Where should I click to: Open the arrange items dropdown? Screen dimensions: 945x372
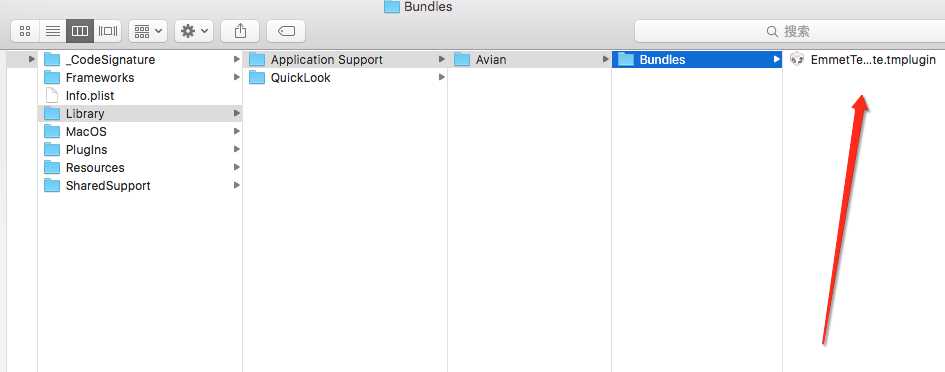(x=148, y=31)
